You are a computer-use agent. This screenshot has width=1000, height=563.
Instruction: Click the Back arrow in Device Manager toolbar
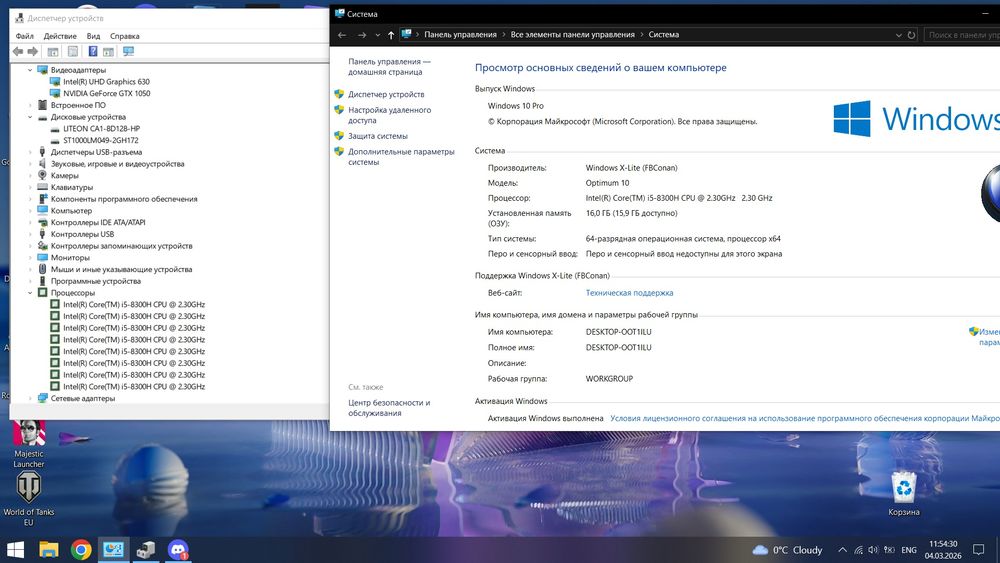click(x=18, y=52)
